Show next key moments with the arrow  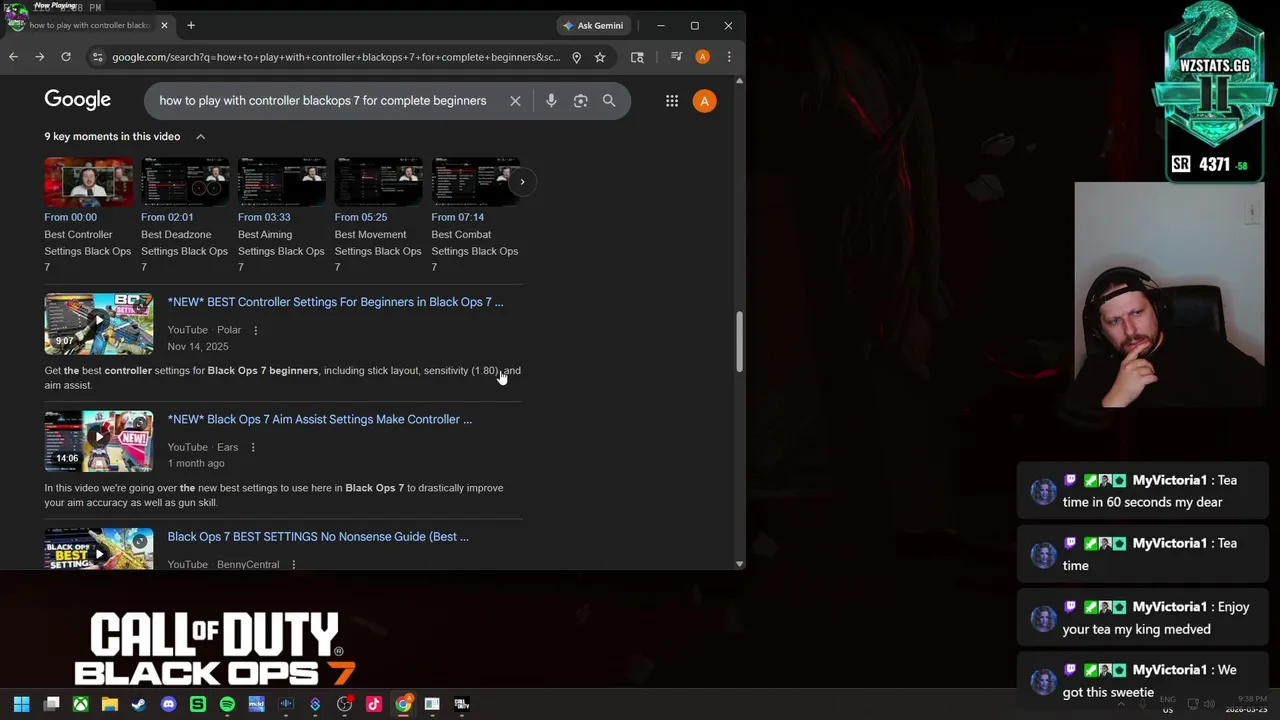click(x=522, y=181)
